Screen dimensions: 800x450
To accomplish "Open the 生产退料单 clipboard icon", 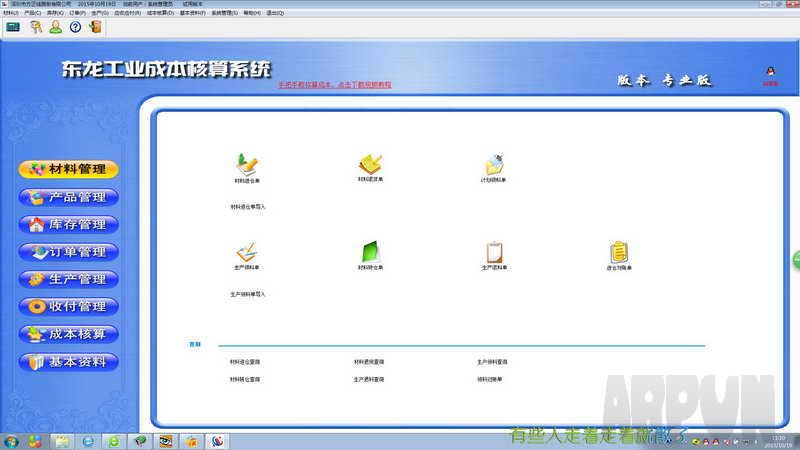I will point(493,252).
